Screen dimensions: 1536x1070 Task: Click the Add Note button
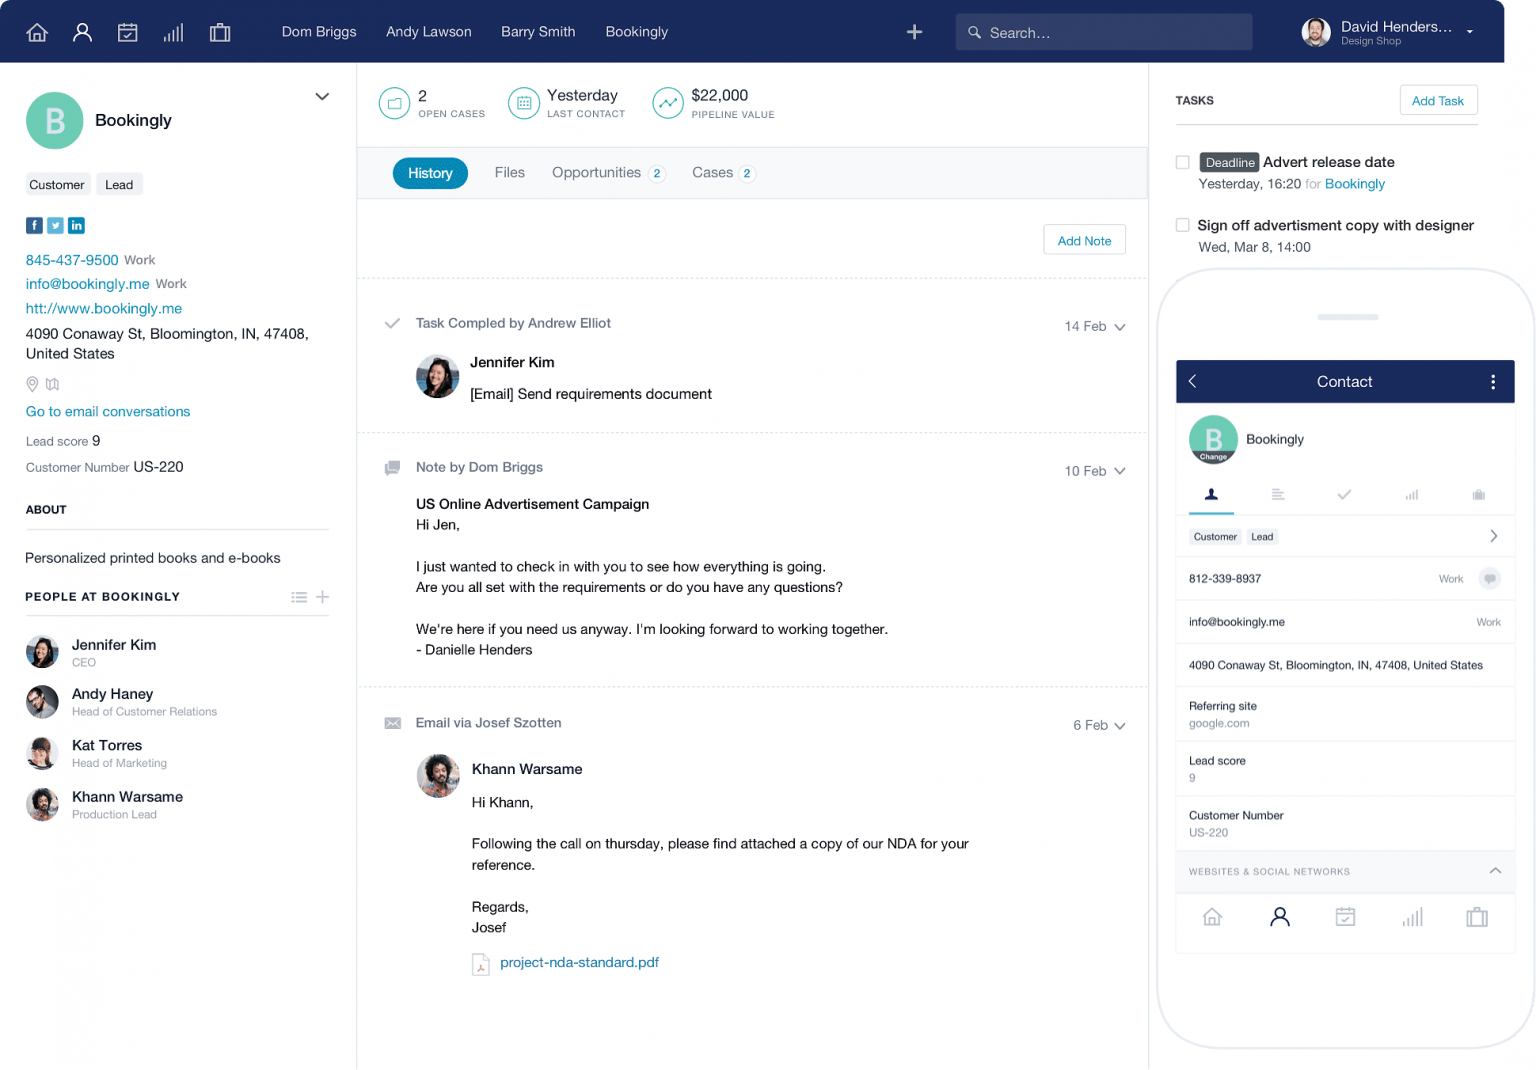point(1084,239)
